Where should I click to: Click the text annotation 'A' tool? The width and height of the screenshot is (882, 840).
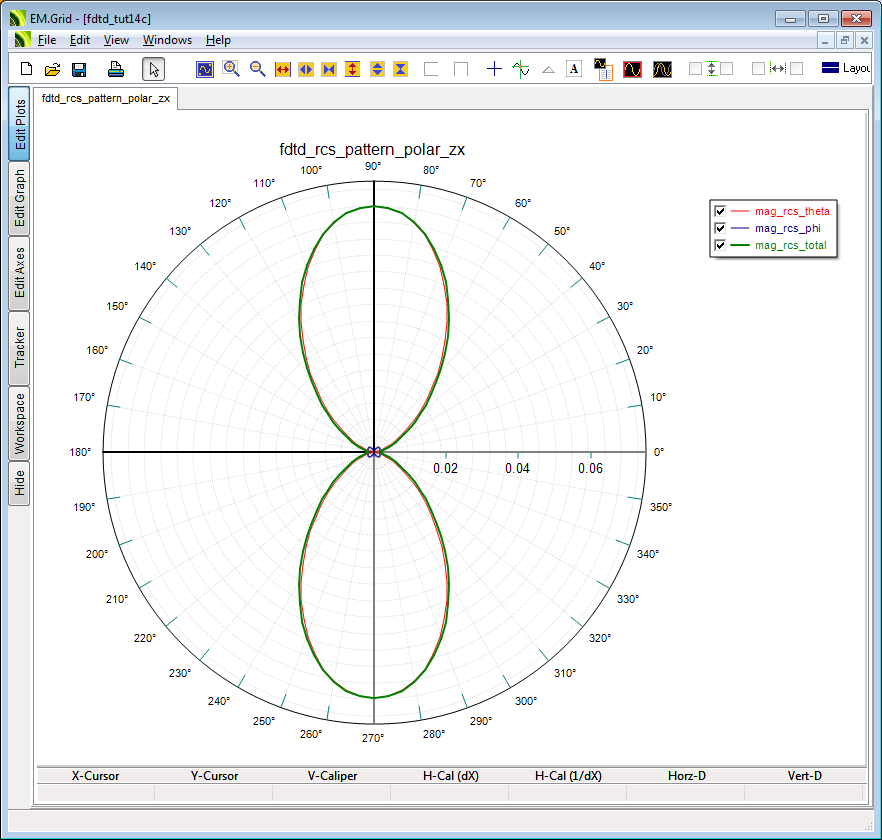click(574, 69)
